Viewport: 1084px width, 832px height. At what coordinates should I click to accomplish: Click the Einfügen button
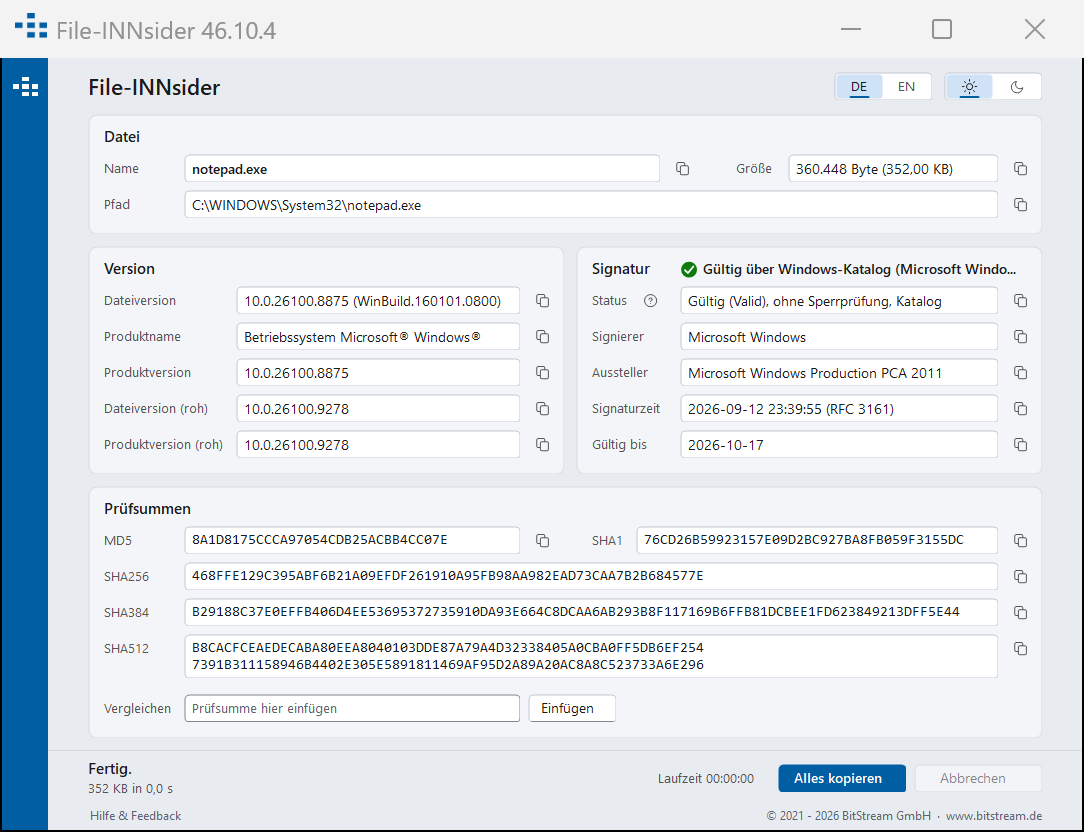(572, 708)
